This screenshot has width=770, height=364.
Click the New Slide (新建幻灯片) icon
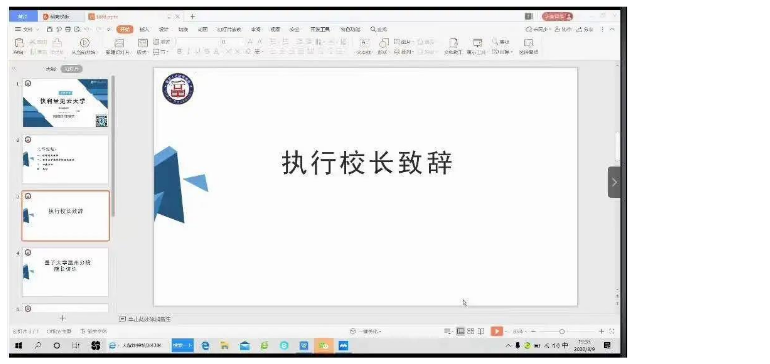point(119,43)
